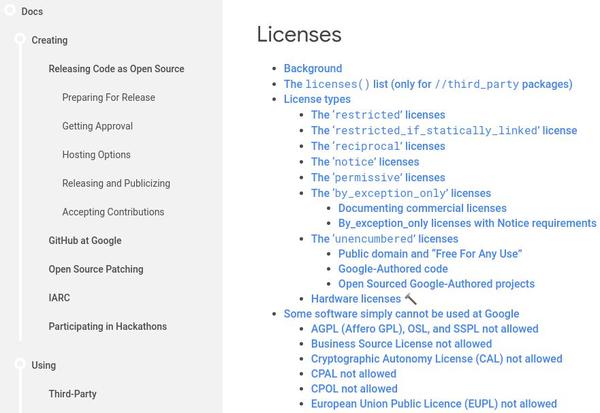Jump to the Background section link
Screen dimensions: 600x413
point(312,69)
